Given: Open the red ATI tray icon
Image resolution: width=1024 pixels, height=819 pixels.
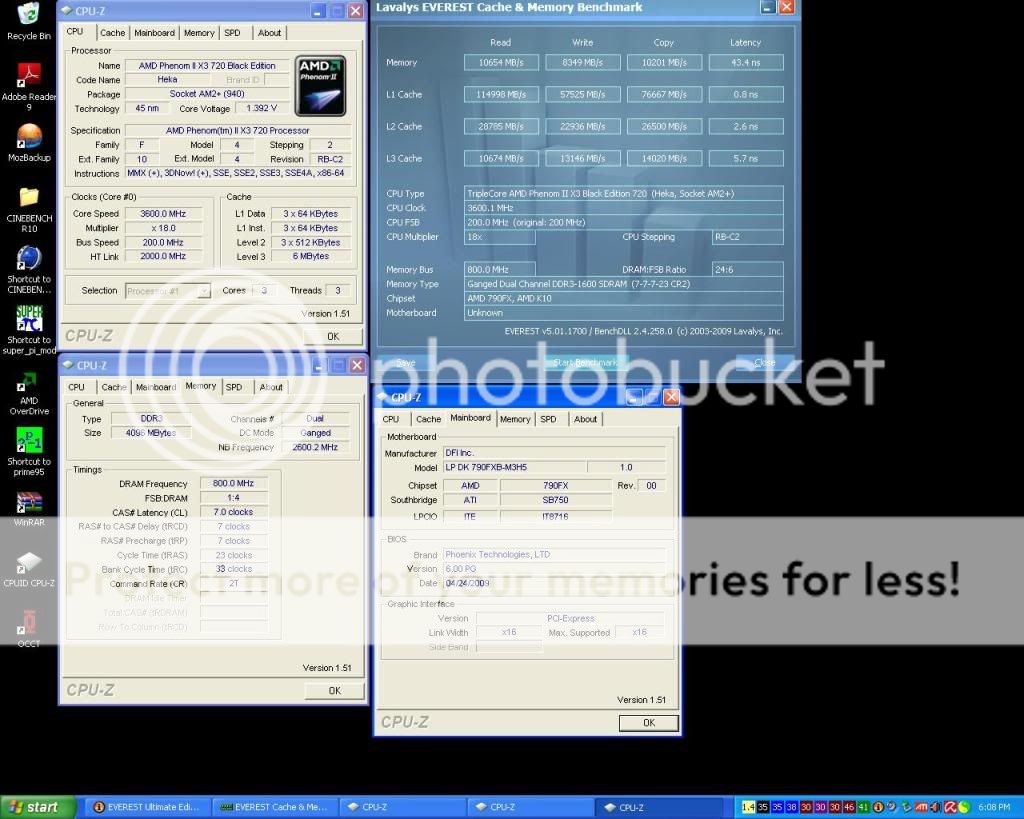Looking at the screenshot, I should click(921, 808).
